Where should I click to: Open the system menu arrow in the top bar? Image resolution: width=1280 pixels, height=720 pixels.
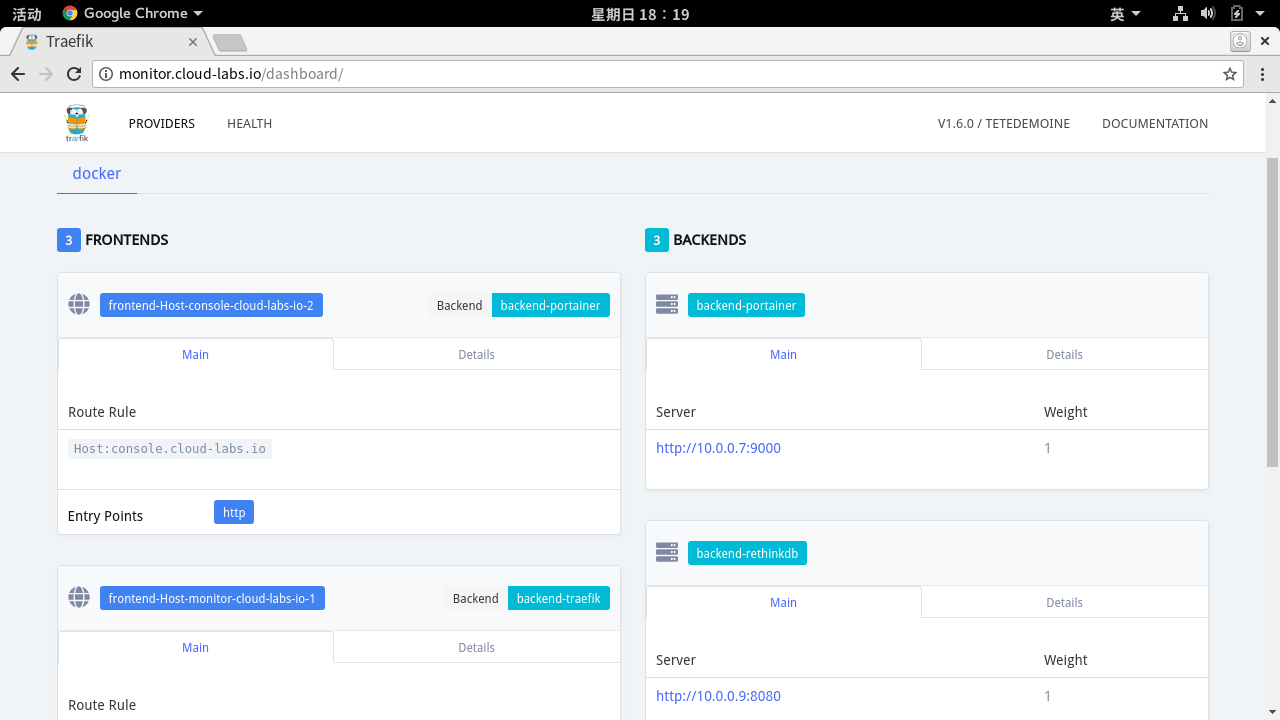(x=1262, y=14)
